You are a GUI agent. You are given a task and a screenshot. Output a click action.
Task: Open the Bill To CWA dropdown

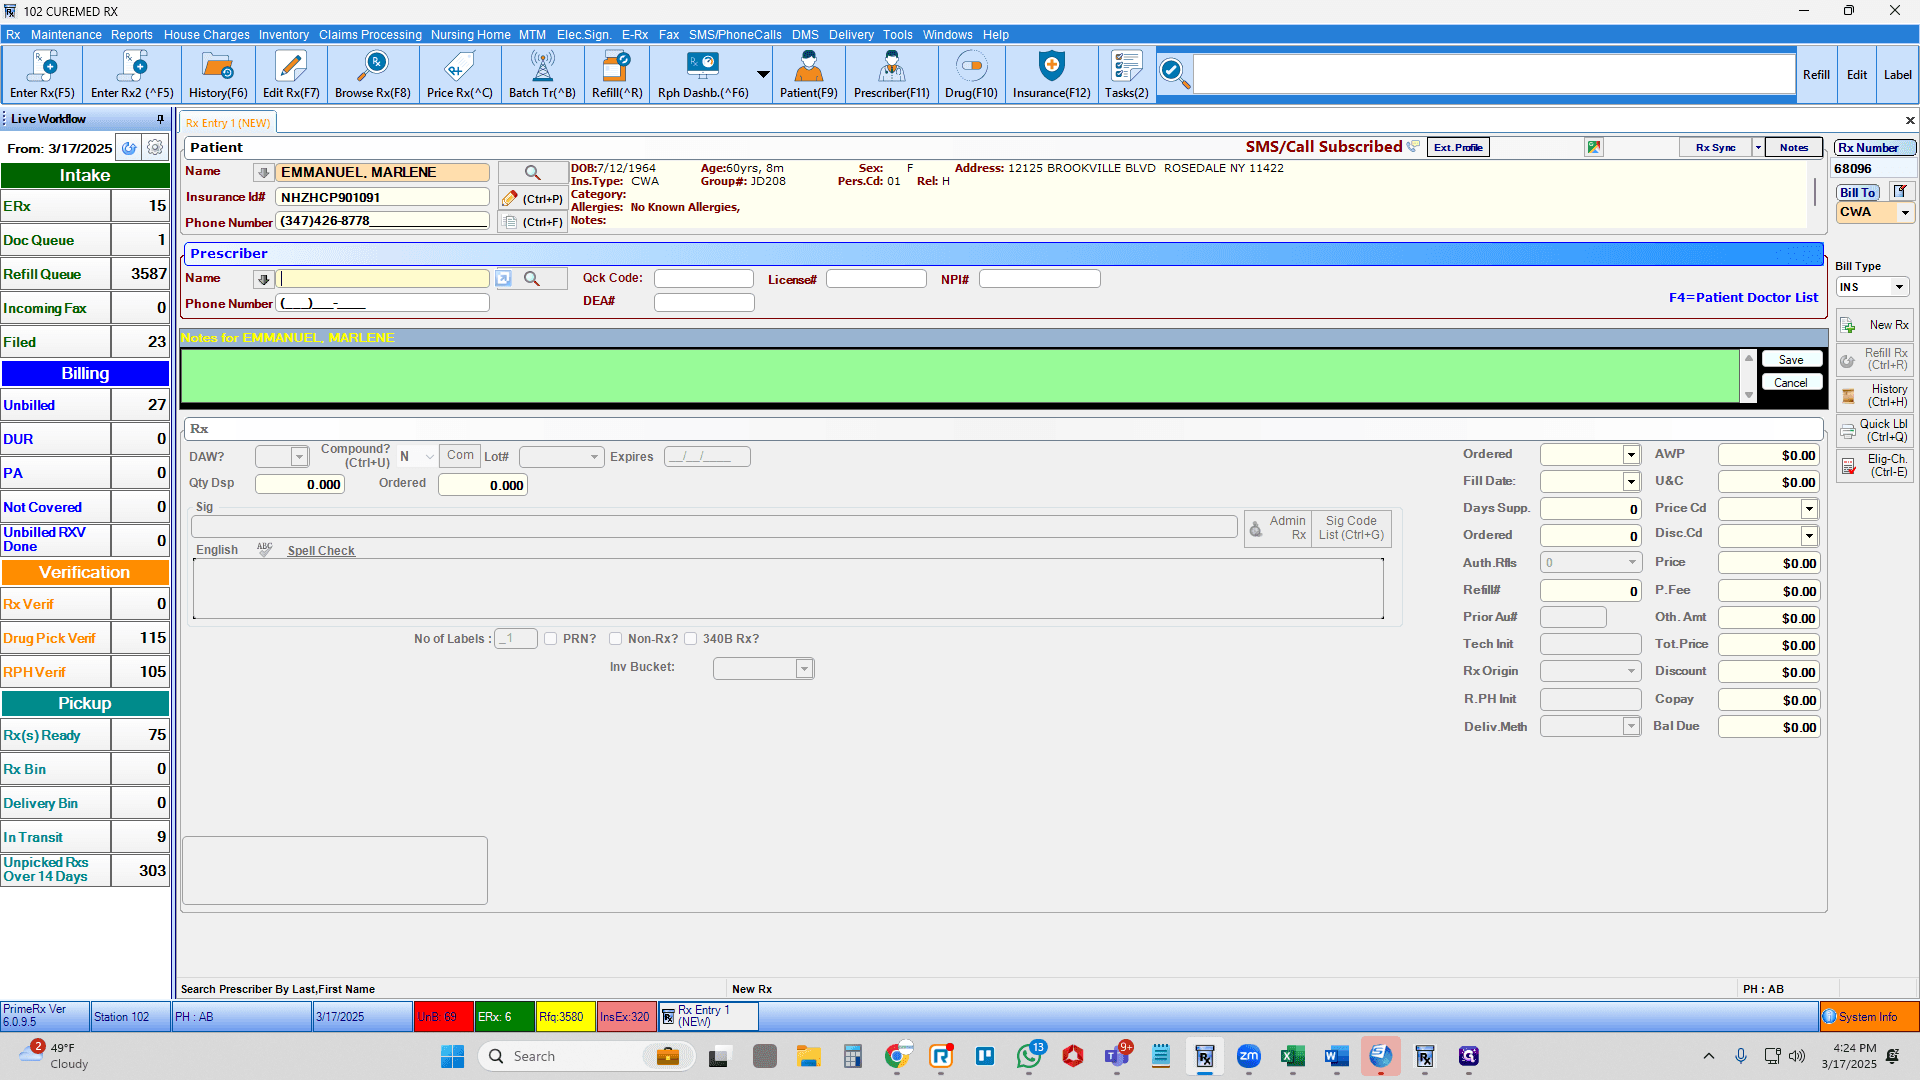(1905, 213)
